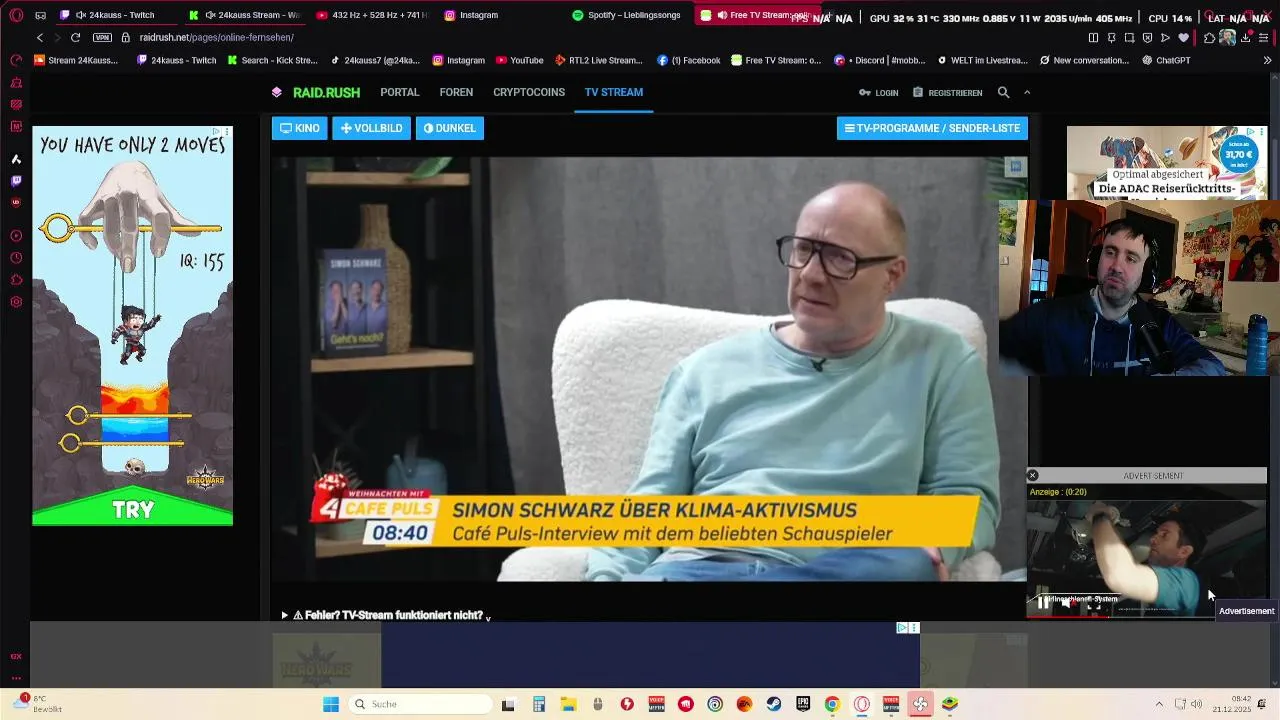Switch to the Spotify Lieblingssongs tab
Screen dimensions: 1280x720
(x=627, y=15)
